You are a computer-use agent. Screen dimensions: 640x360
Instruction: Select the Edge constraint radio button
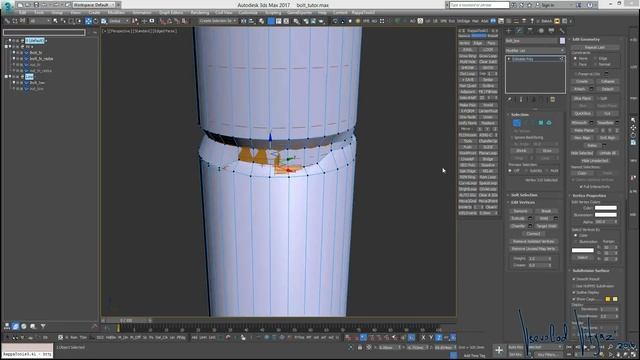tap(596, 58)
